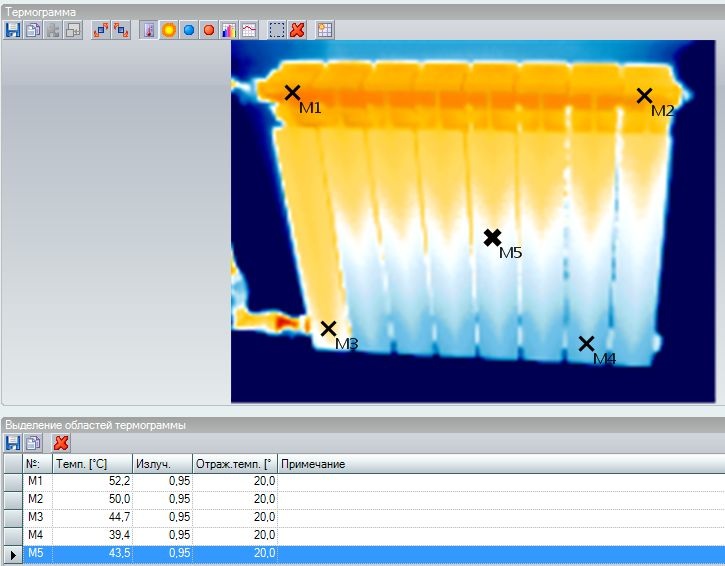Open the color histogram tool

click(228, 30)
